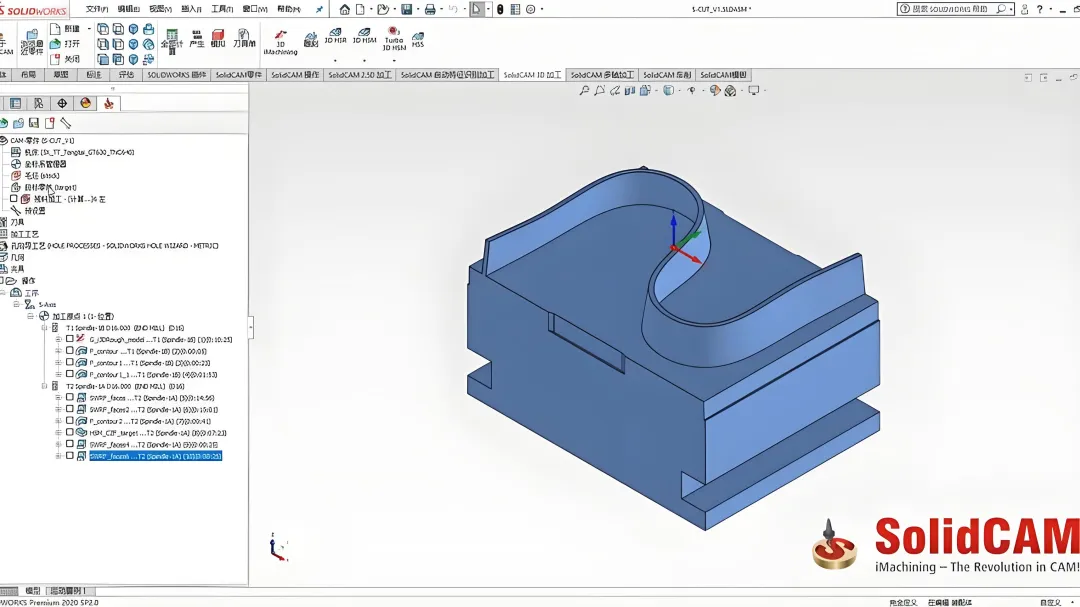
Task: Check the P_contour T1 operation checkbox
Action: click(70, 351)
